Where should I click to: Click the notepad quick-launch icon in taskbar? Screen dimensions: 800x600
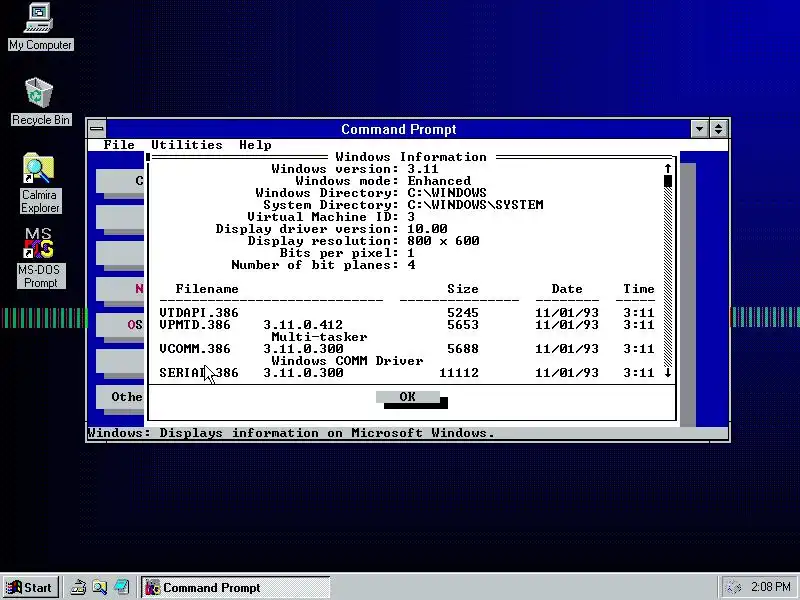[121, 587]
